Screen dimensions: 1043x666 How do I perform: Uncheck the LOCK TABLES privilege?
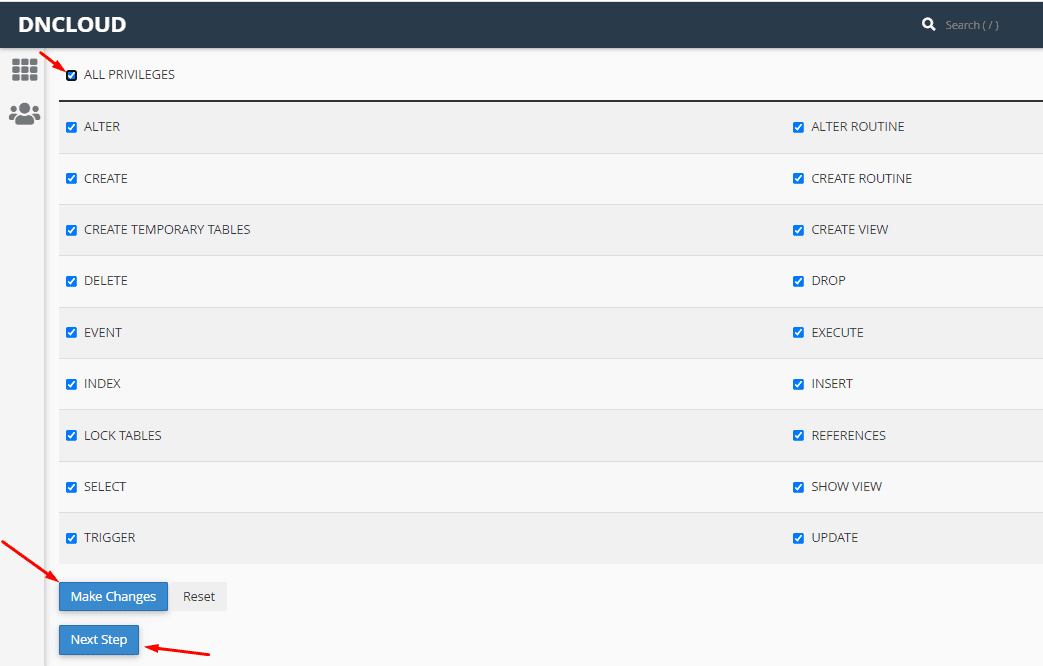click(x=71, y=436)
